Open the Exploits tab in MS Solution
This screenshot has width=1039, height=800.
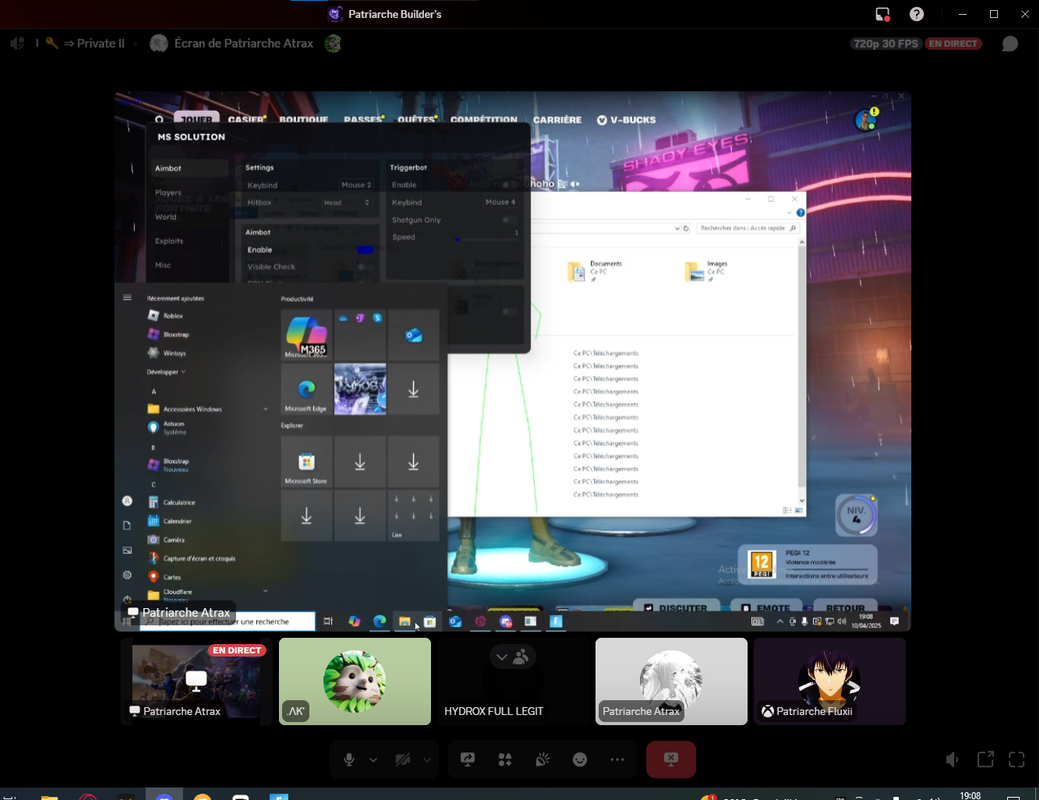coord(169,241)
